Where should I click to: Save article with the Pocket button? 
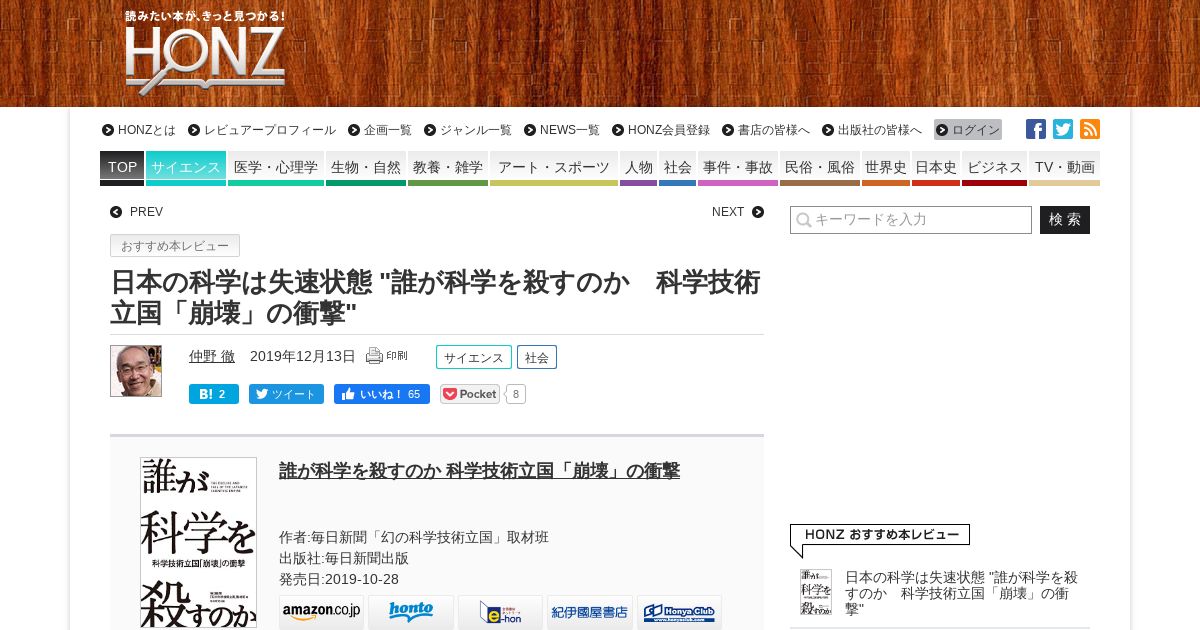coord(470,394)
